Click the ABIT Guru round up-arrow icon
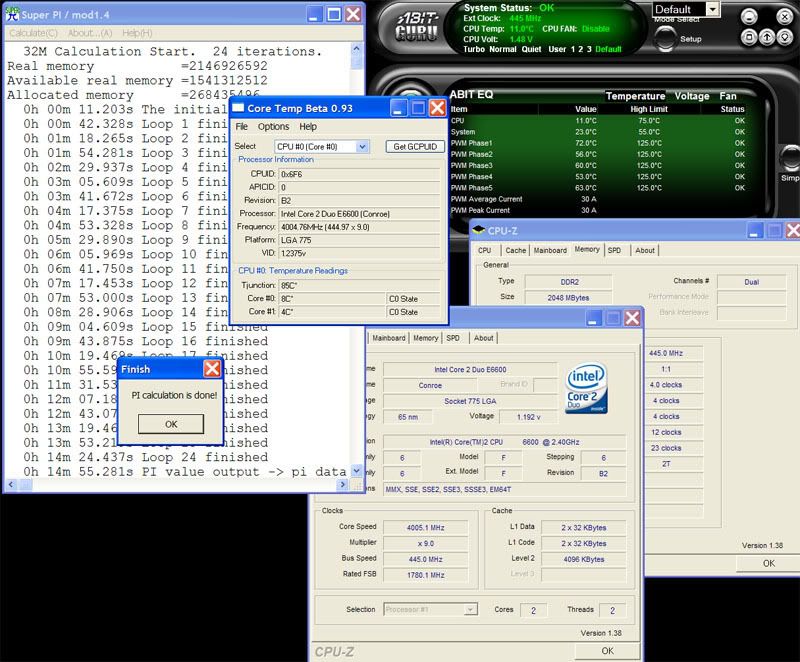 767,37
